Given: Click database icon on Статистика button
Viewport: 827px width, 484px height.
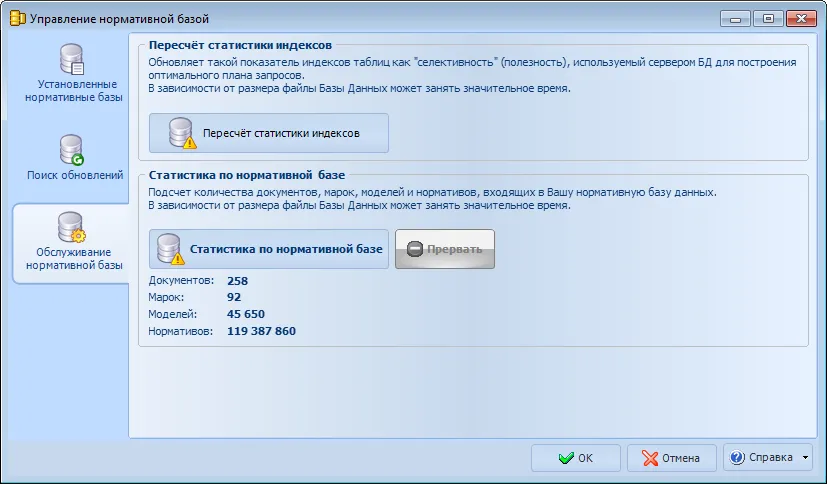Looking at the screenshot, I should pyautogui.click(x=171, y=249).
